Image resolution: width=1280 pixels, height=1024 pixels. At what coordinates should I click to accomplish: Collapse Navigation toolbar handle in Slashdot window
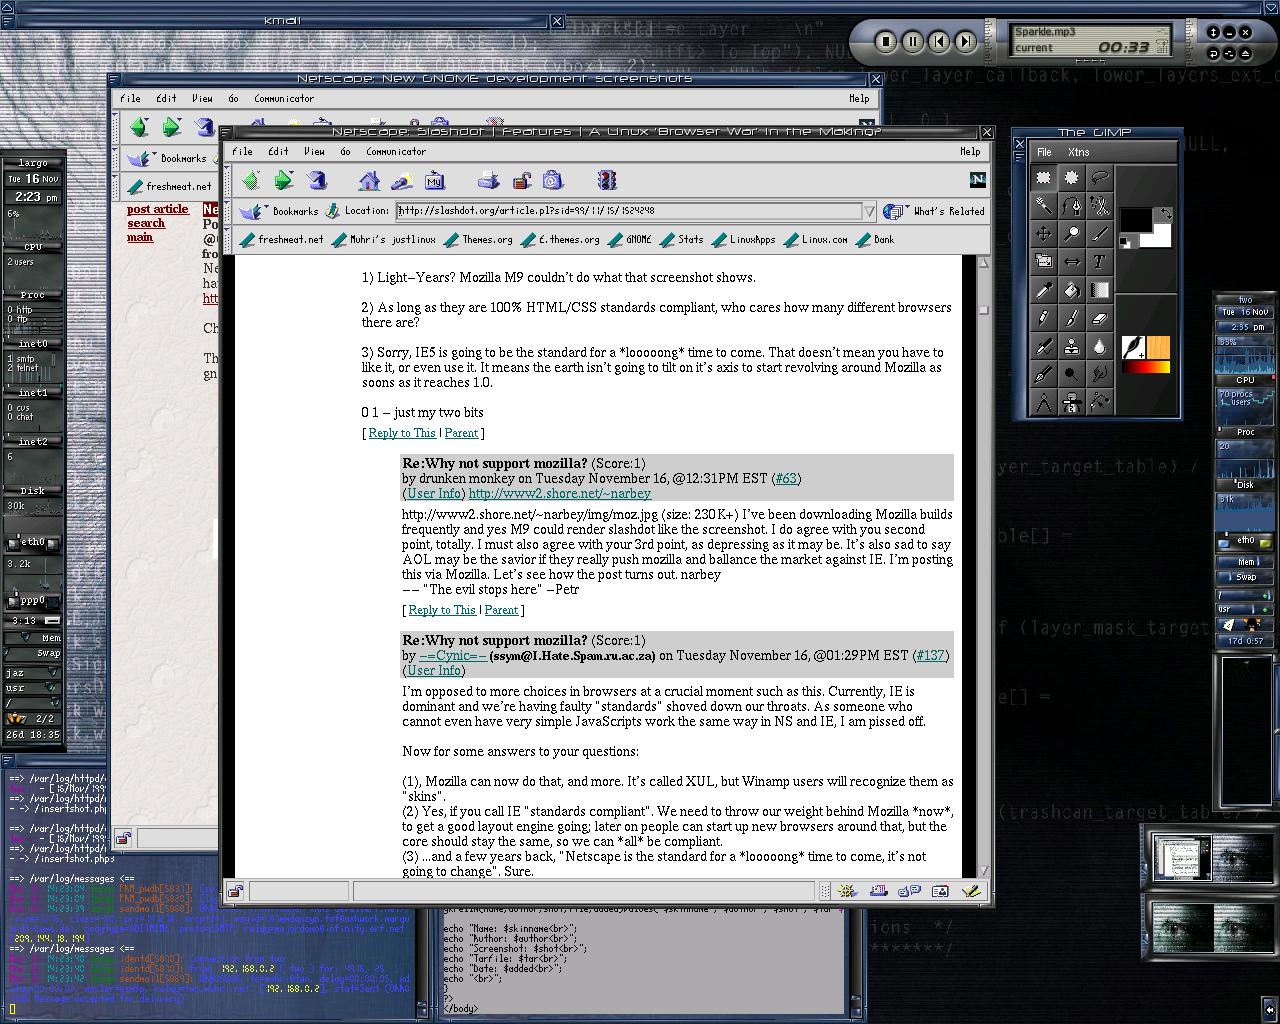tap(229, 180)
